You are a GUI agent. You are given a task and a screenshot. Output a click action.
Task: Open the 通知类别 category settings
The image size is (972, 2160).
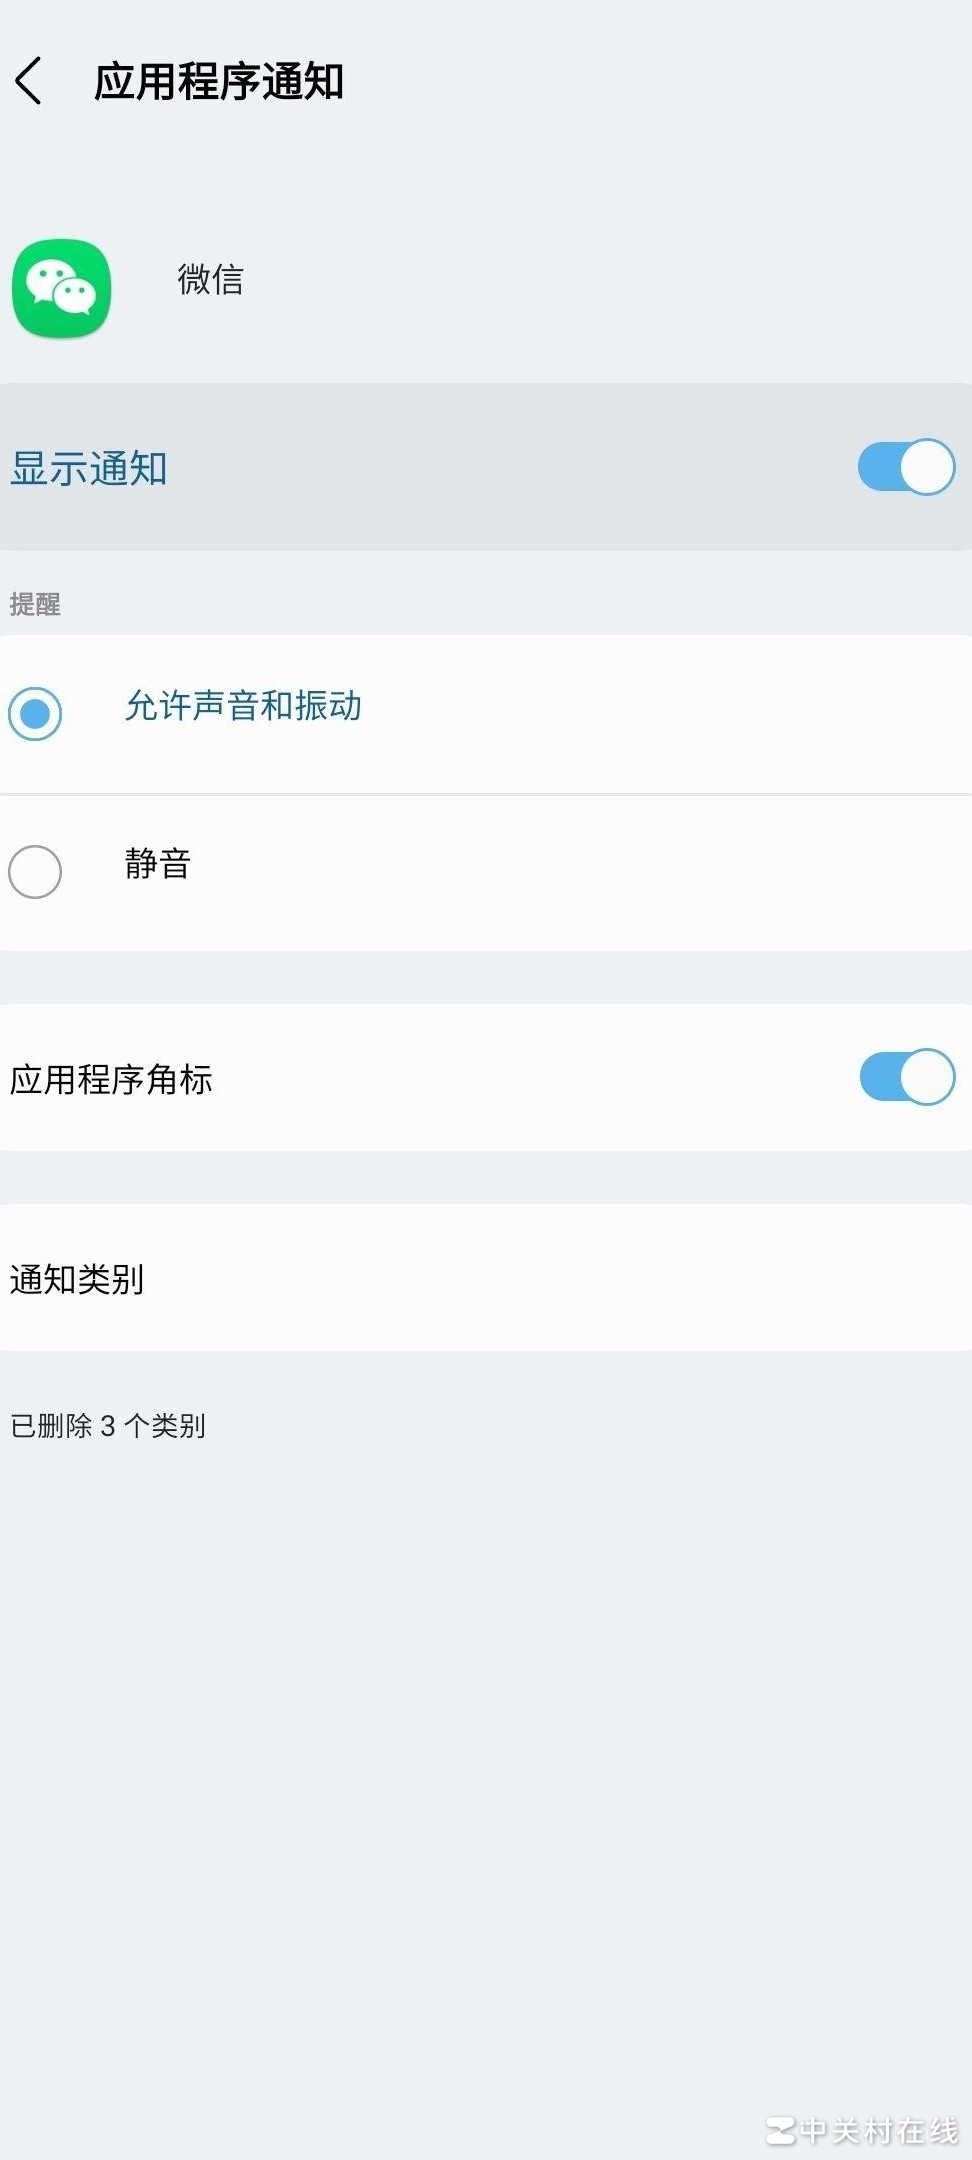[x=77, y=1278]
